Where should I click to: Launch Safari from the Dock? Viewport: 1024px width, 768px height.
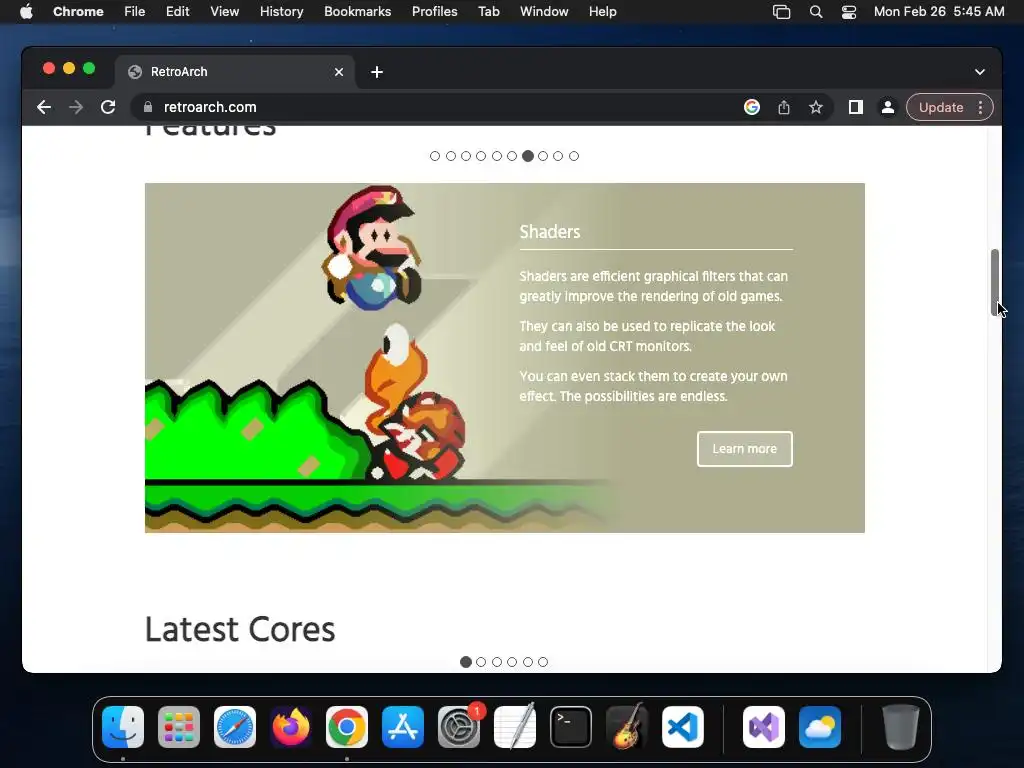tap(235, 727)
